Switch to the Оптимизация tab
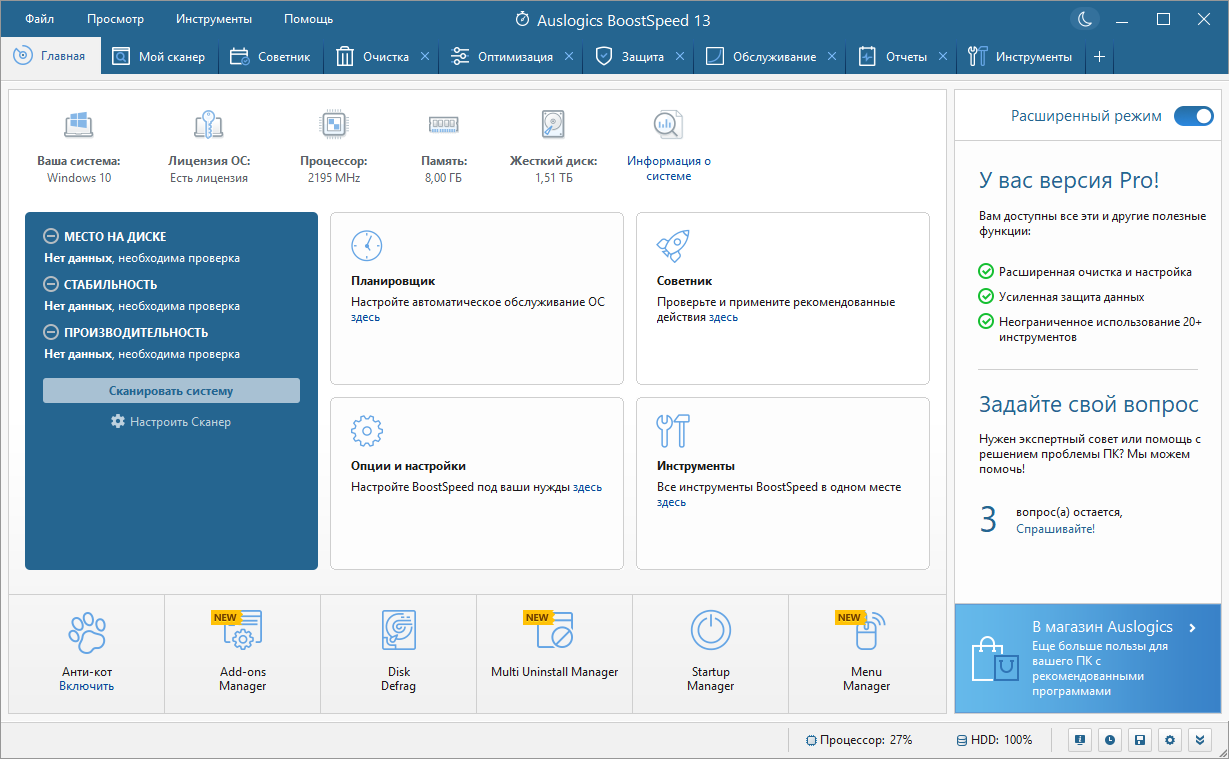1229x759 pixels. 515,57
